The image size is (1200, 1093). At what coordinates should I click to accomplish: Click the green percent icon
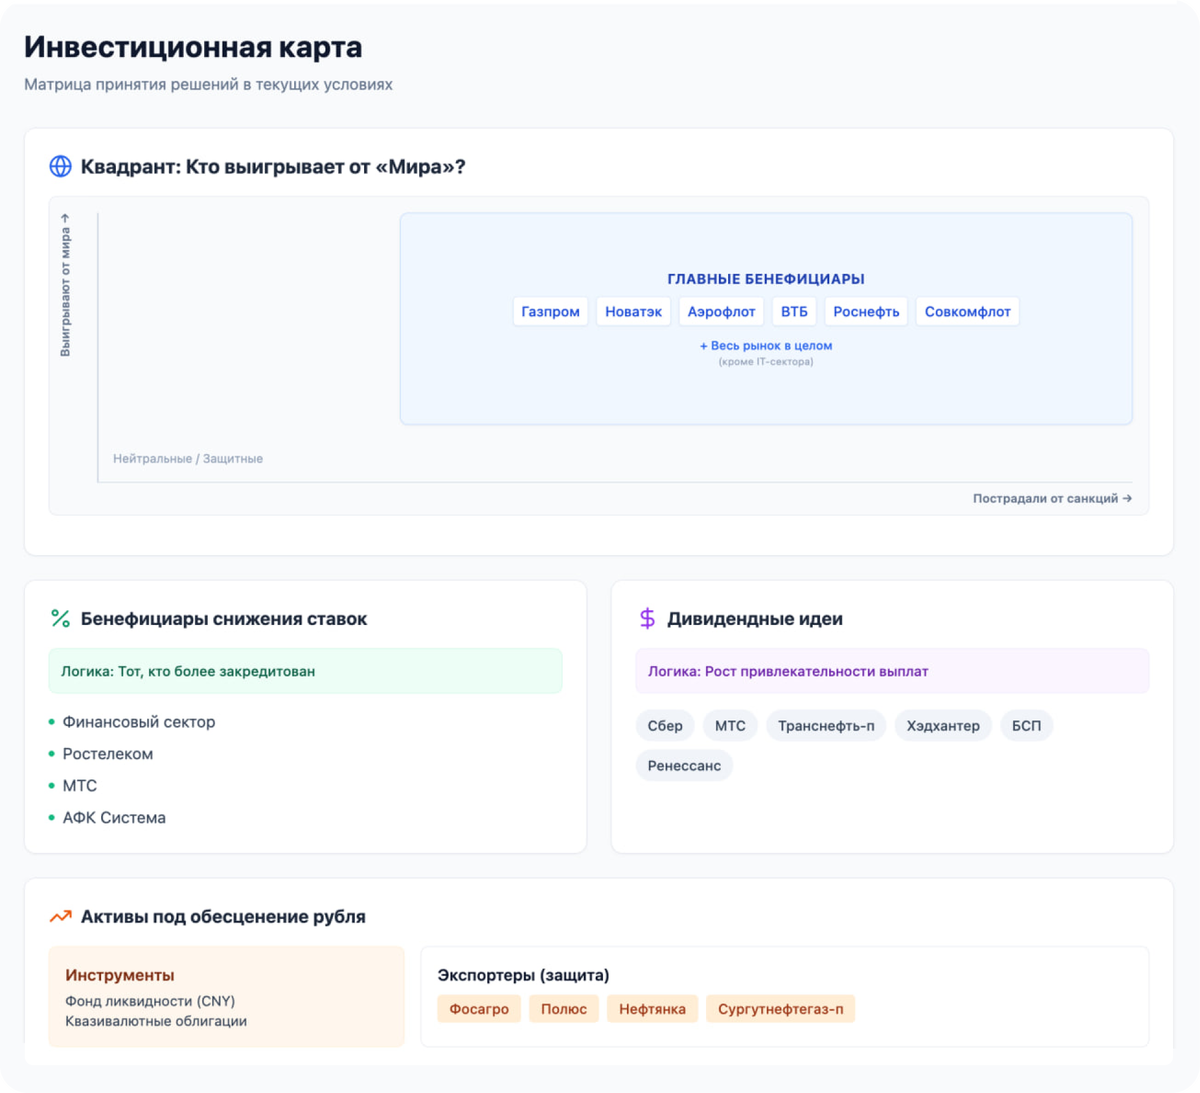pyautogui.click(x=60, y=619)
